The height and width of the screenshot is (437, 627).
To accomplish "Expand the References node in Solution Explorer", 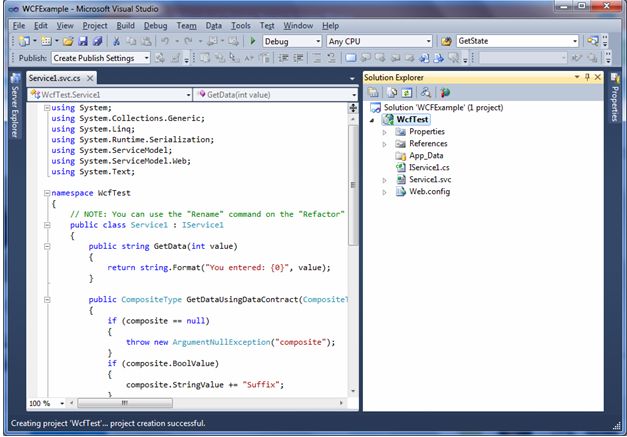I will click(x=385, y=144).
